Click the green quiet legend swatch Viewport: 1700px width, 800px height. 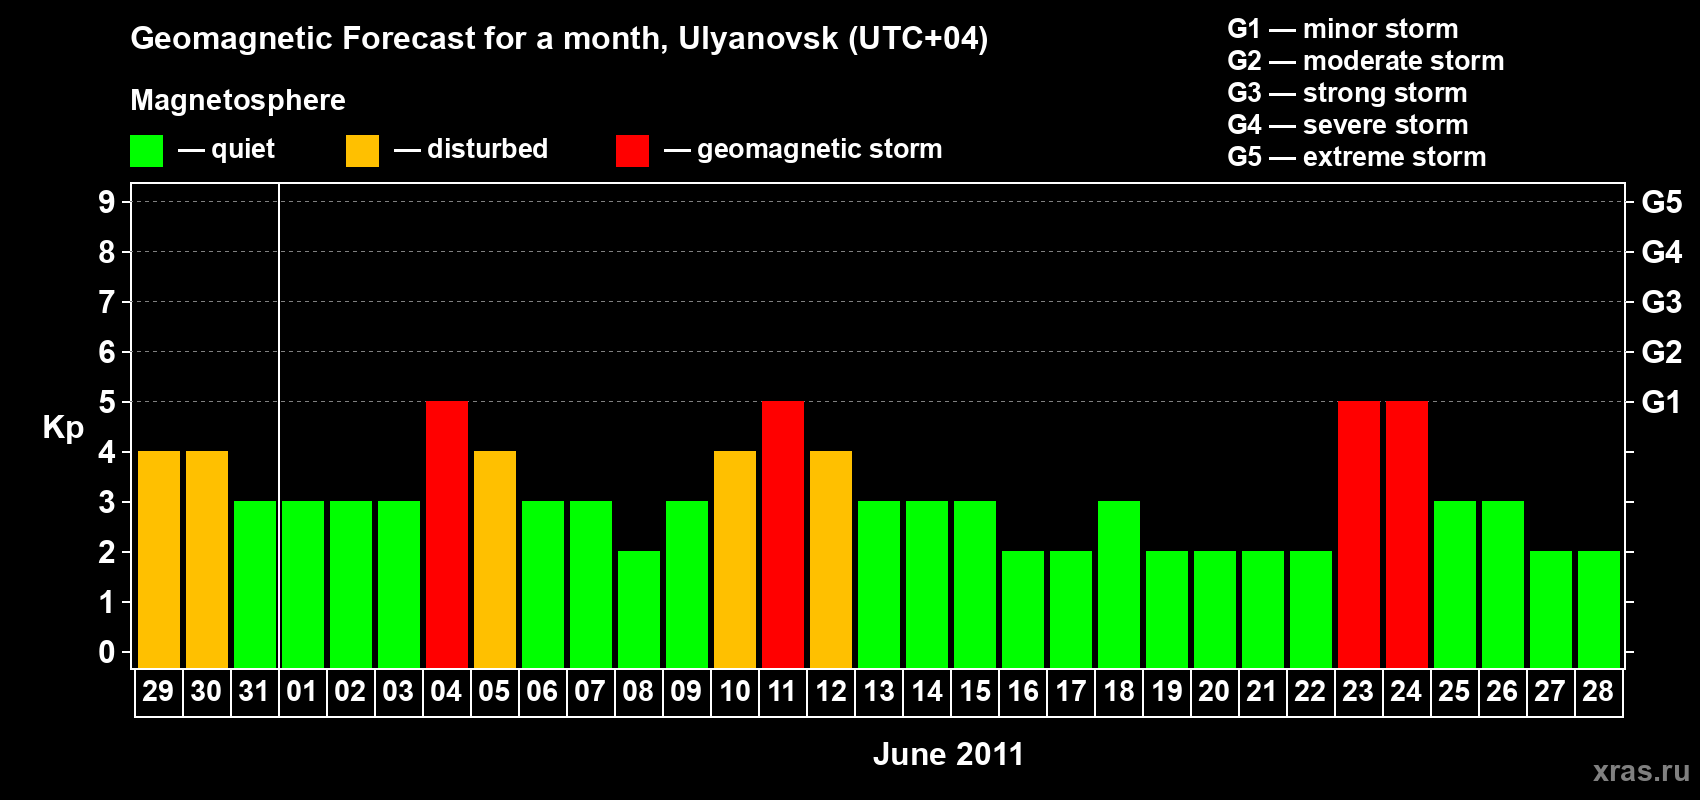pyautogui.click(x=146, y=151)
